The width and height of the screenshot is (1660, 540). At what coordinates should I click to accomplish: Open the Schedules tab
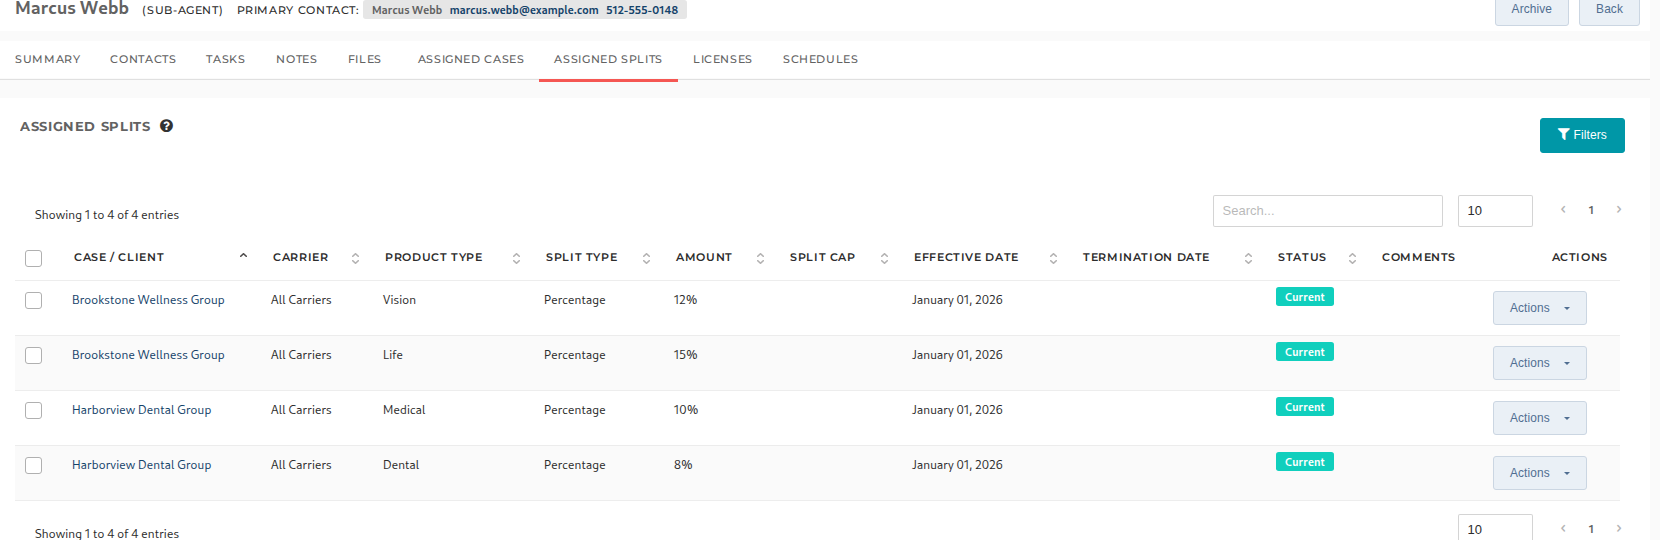pyautogui.click(x=821, y=59)
